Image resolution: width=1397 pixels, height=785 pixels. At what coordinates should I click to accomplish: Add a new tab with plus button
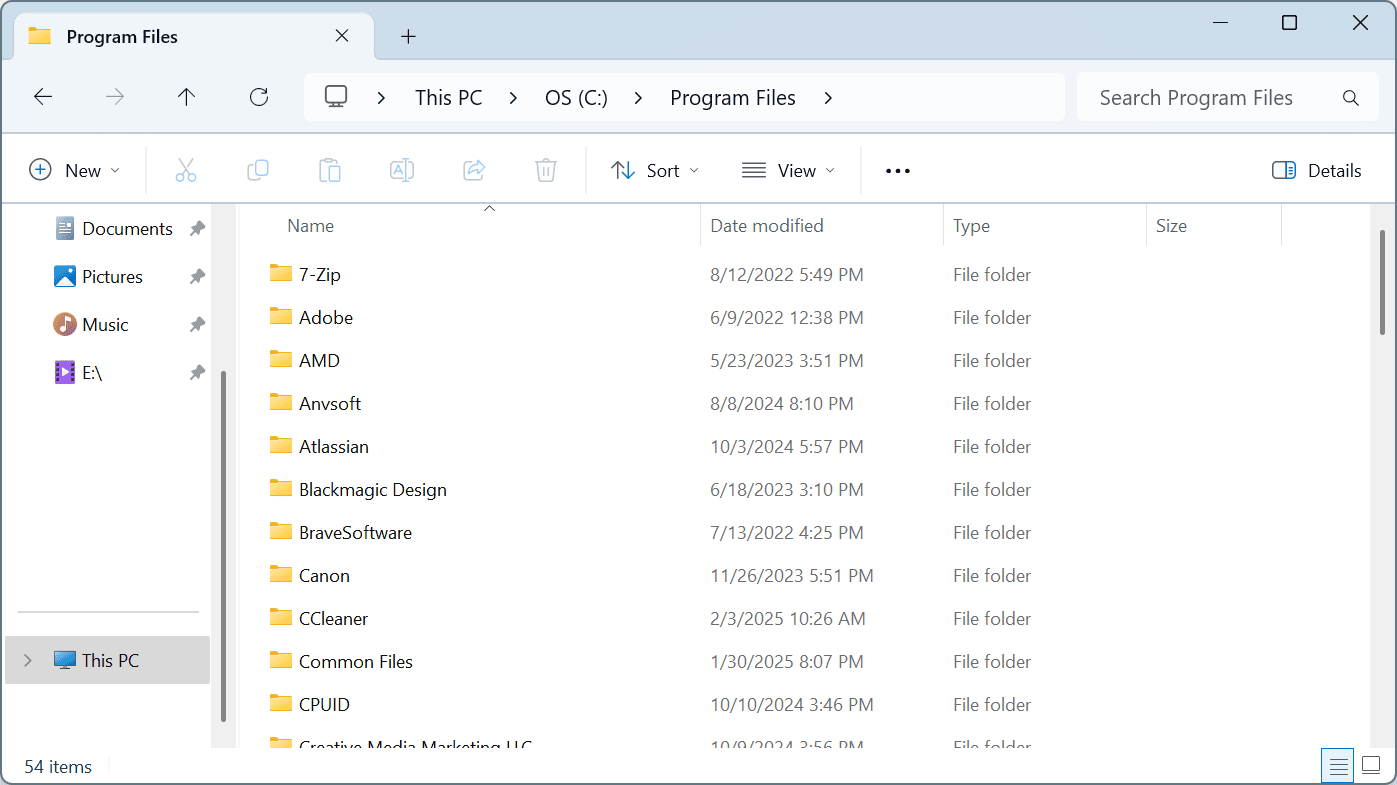[408, 37]
